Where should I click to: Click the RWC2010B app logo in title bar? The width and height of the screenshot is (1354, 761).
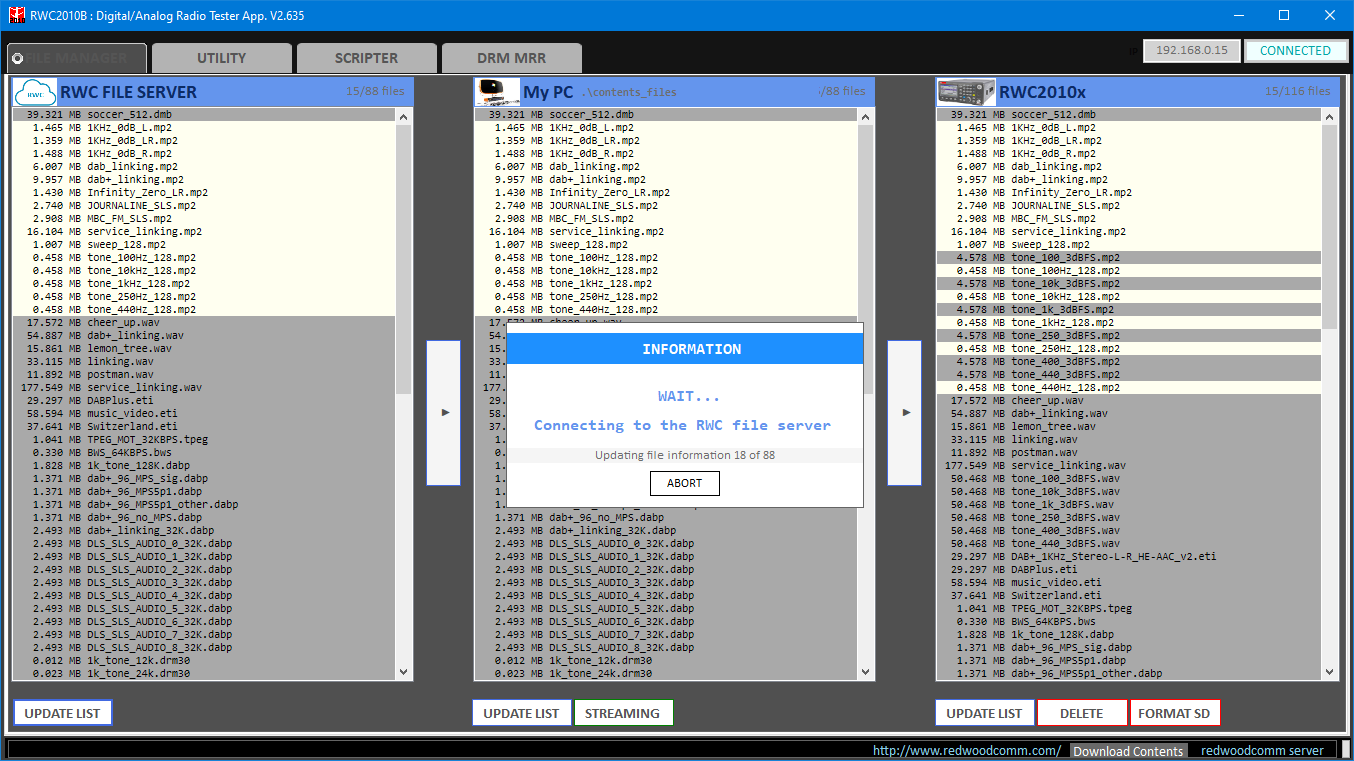click(x=16, y=16)
